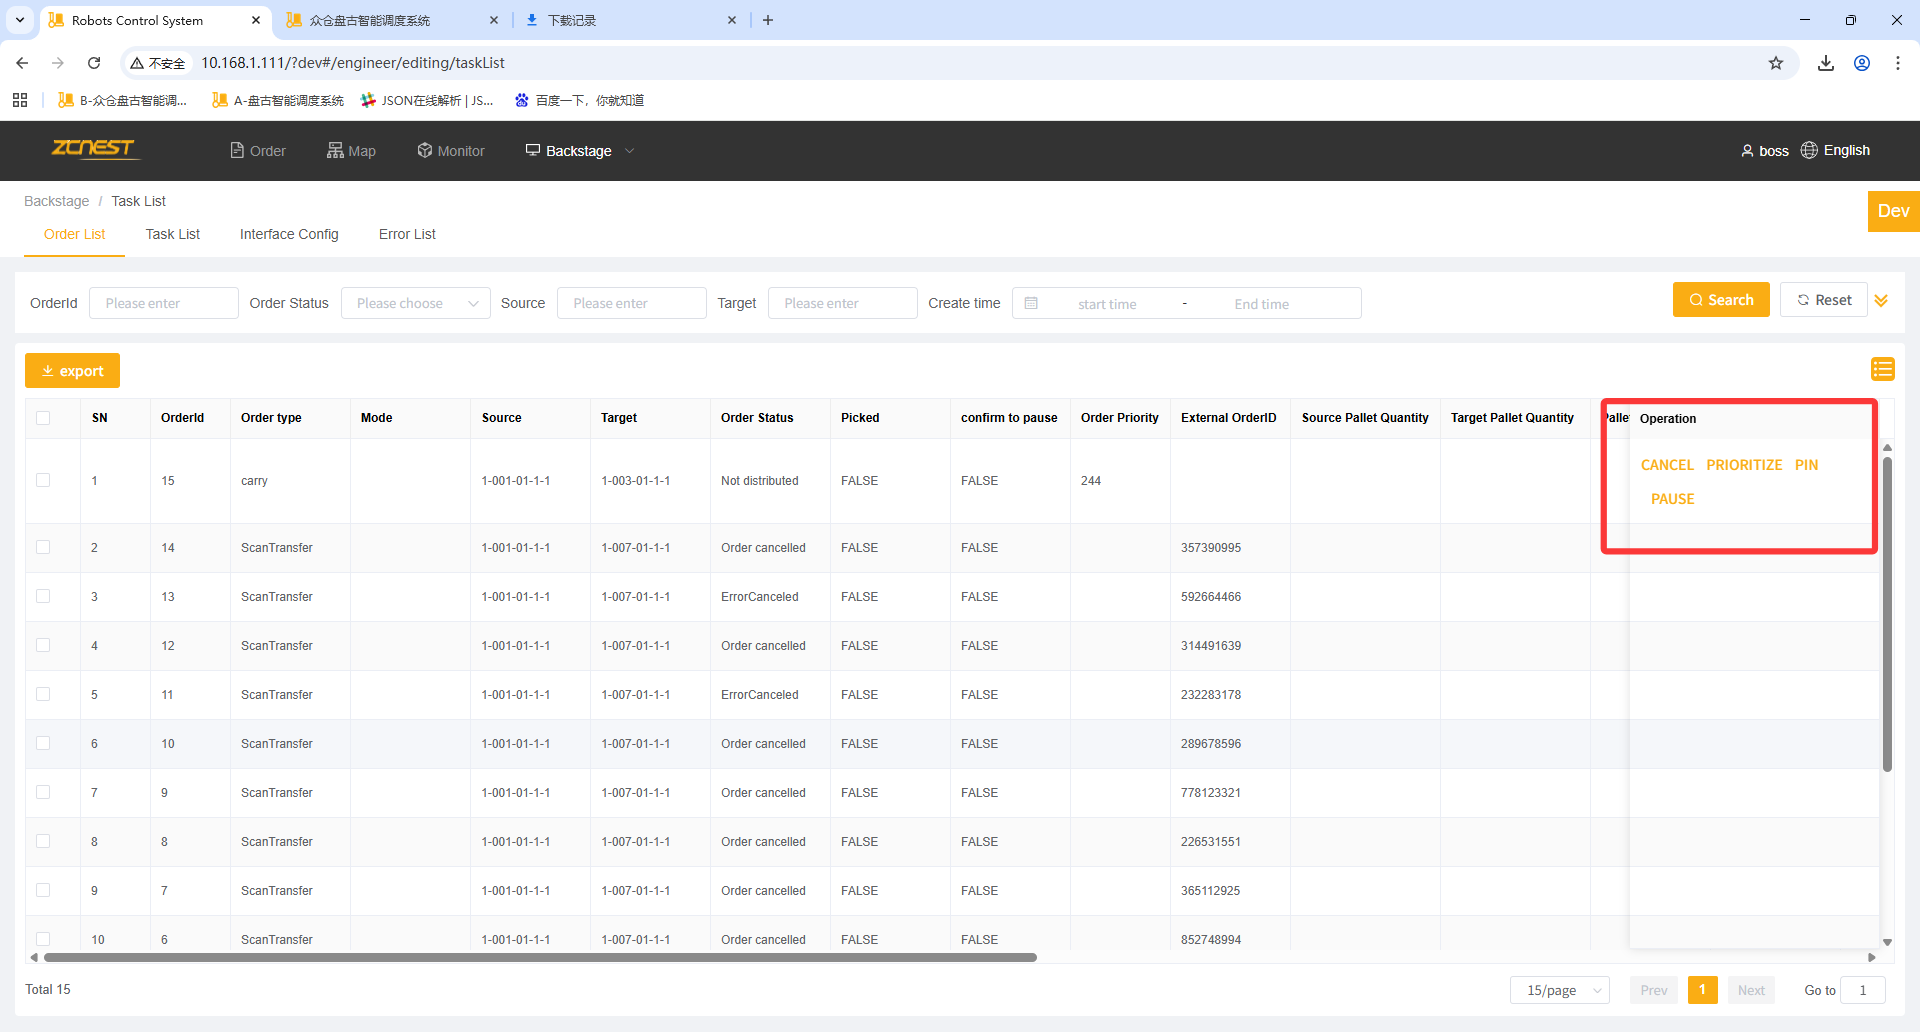Viewport: 1920px width, 1032px height.
Task: Select the checkbox for row SN 5
Action: pyautogui.click(x=43, y=694)
